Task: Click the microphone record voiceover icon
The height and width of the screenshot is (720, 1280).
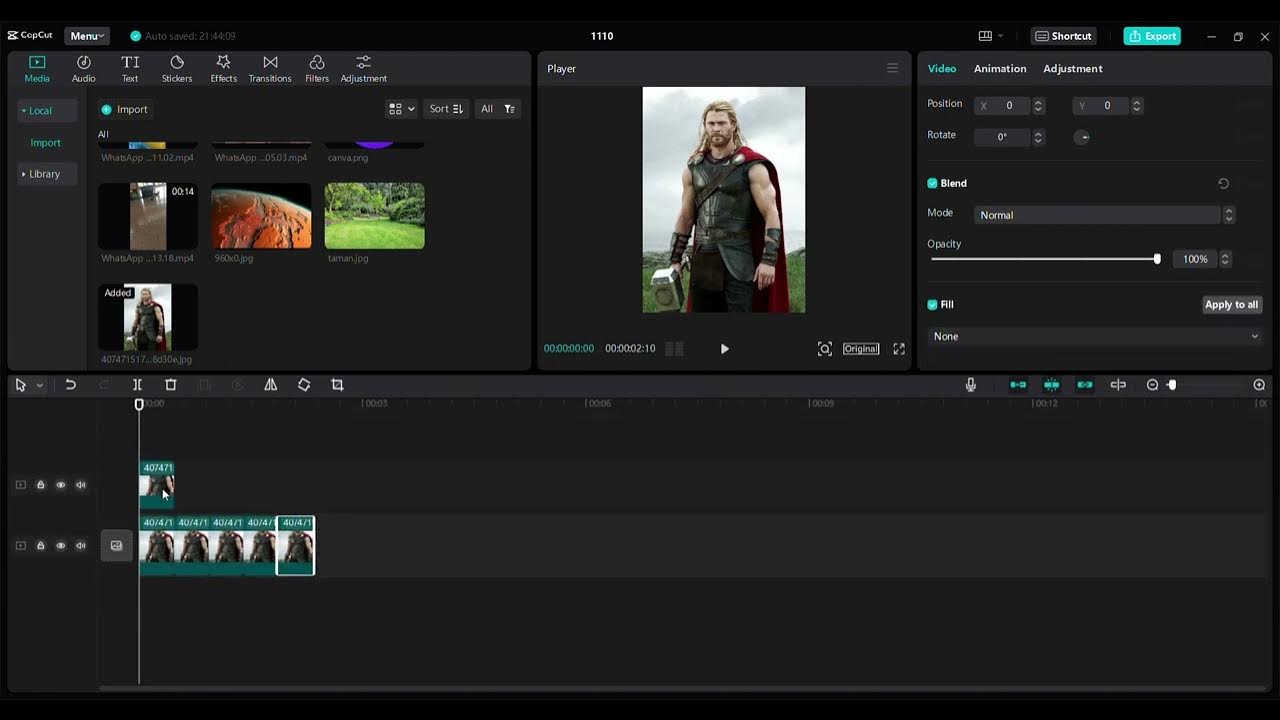Action: pyautogui.click(x=970, y=385)
